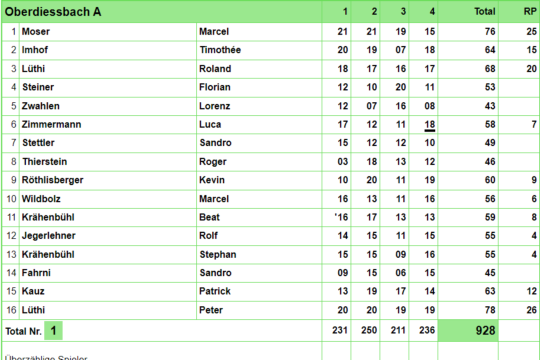Screen dimensions: 540x360
Task: Select the first name Patrick
Action: click(215, 291)
